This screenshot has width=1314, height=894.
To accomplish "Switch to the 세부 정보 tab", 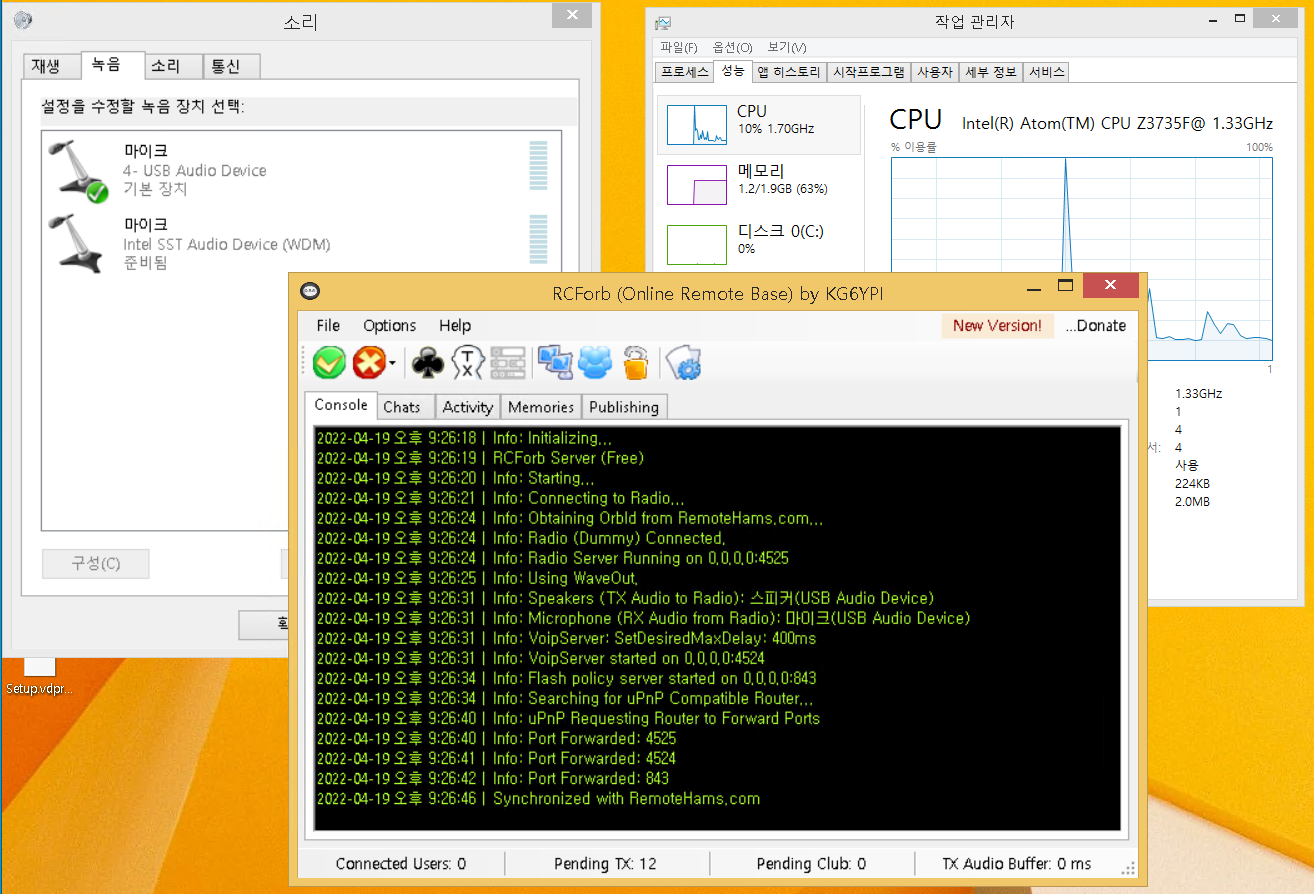I will coord(992,72).
